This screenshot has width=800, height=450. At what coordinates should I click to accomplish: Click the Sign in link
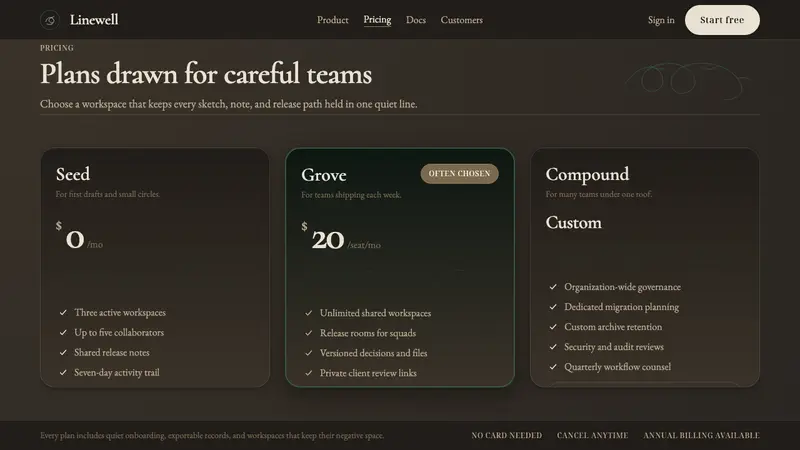click(661, 20)
